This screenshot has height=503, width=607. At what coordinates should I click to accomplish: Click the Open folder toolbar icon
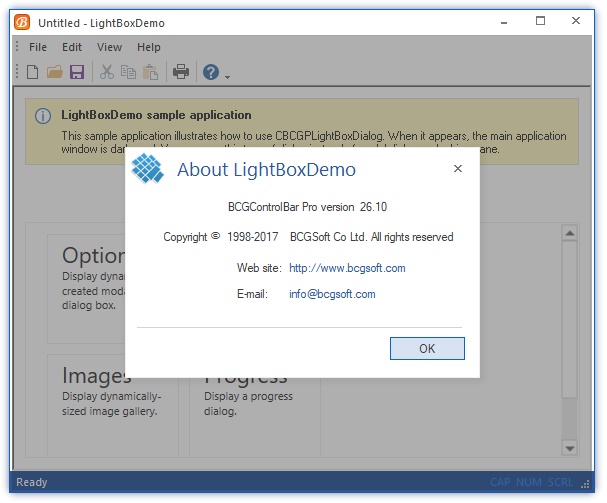point(55,72)
